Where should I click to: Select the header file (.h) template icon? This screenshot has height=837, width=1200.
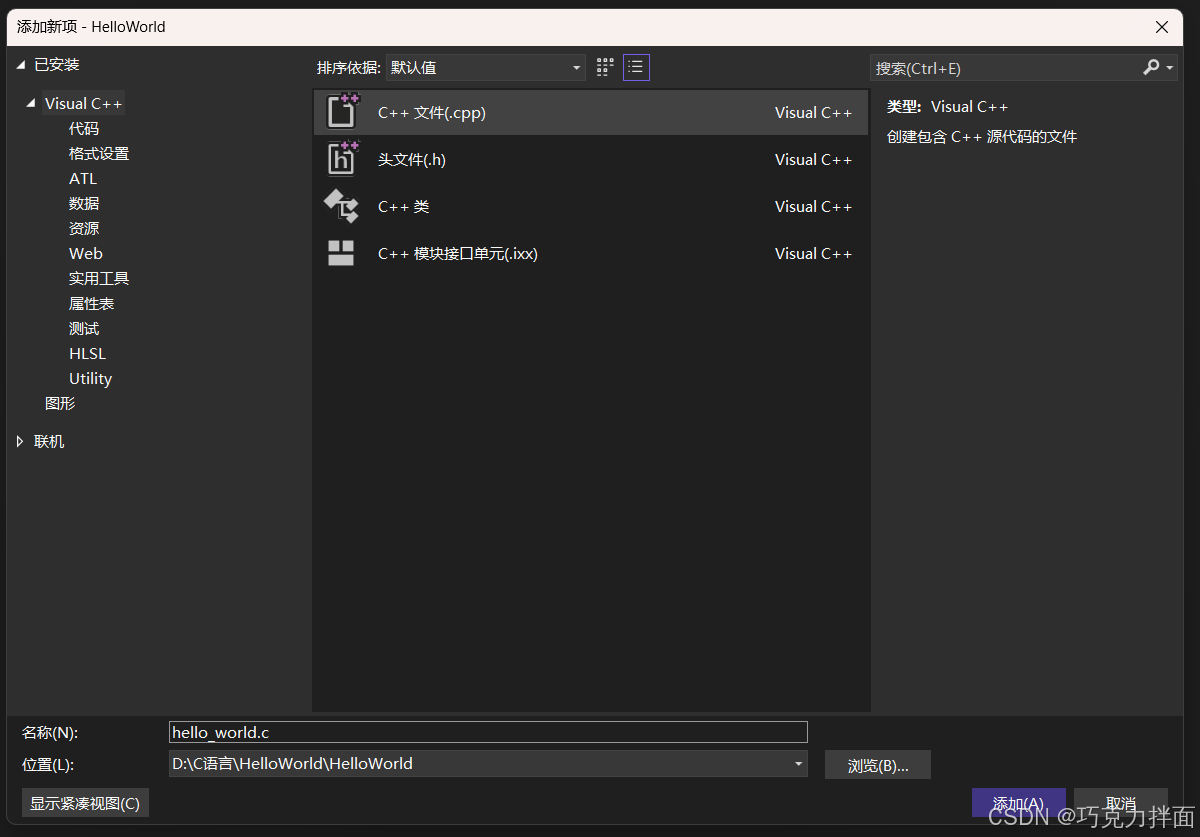click(x=342, y=159)
